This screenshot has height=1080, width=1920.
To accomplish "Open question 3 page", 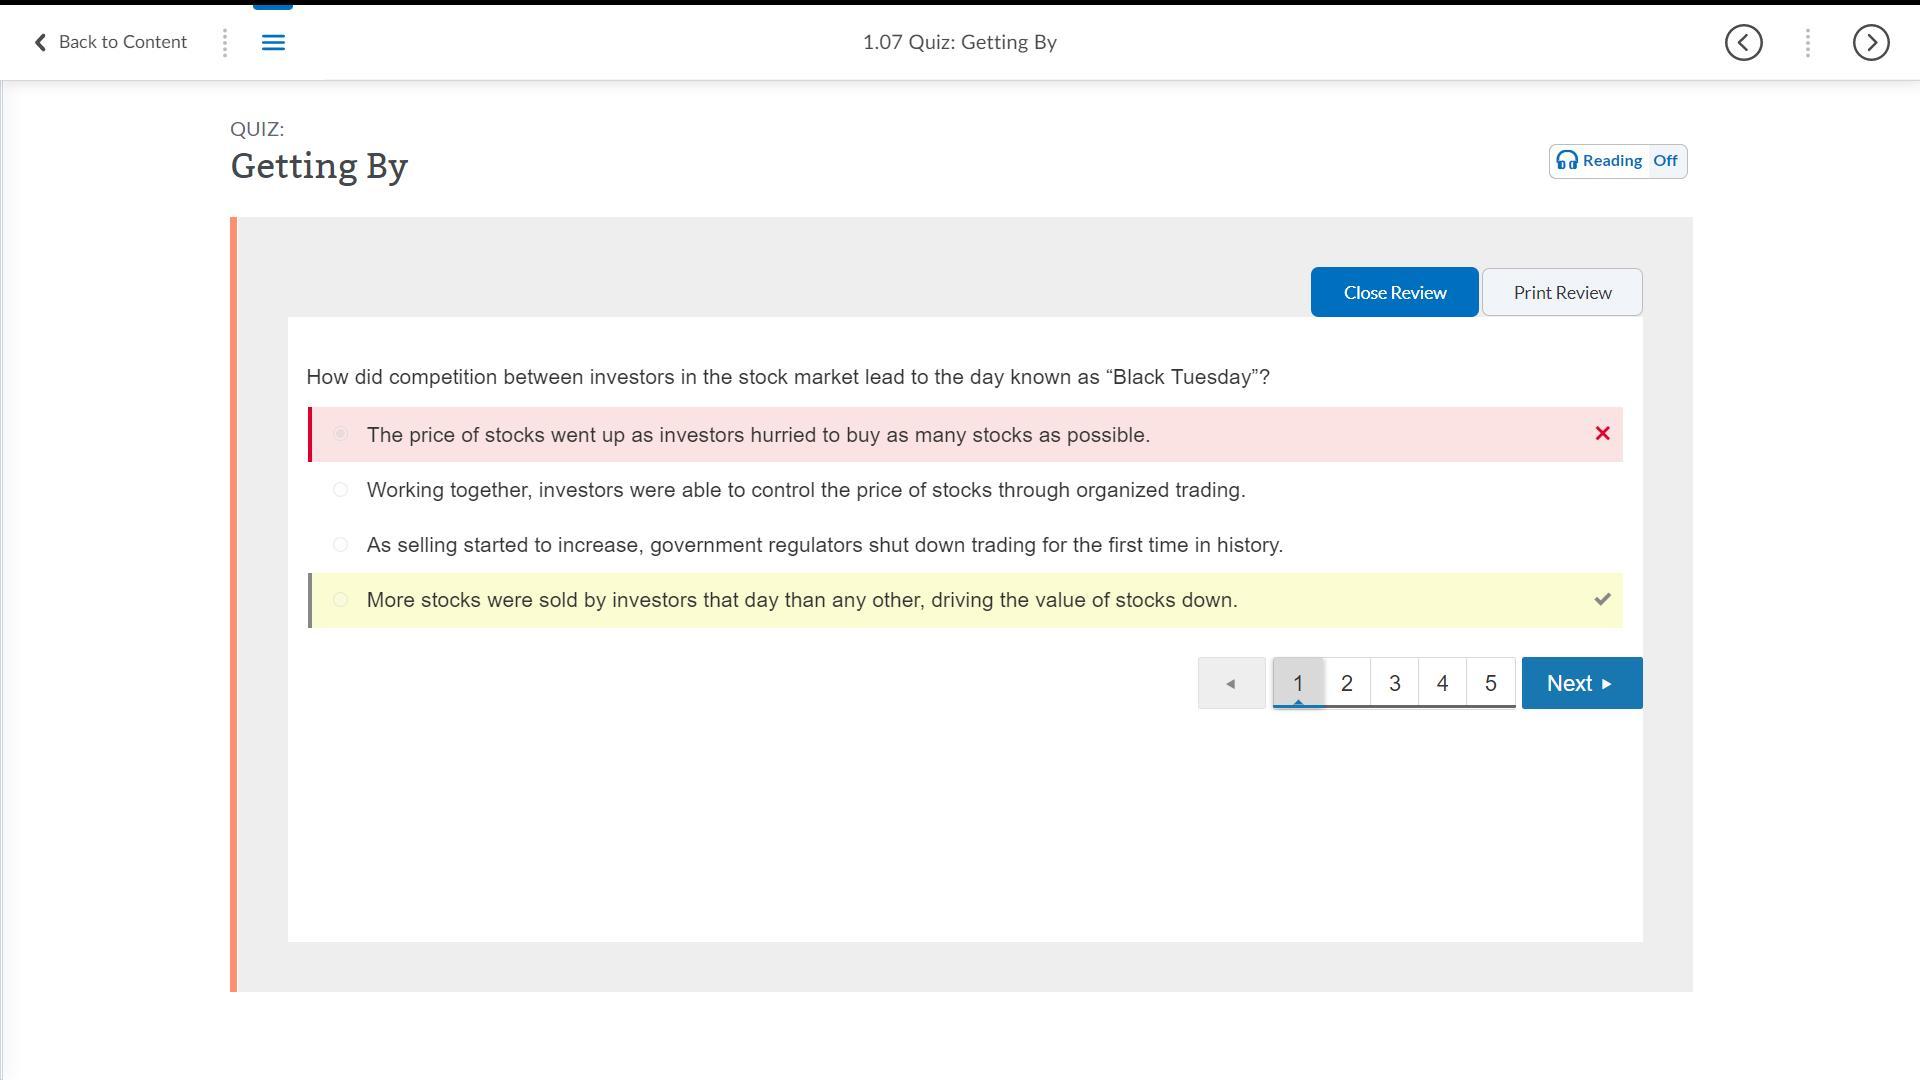I will (1394, 683).
